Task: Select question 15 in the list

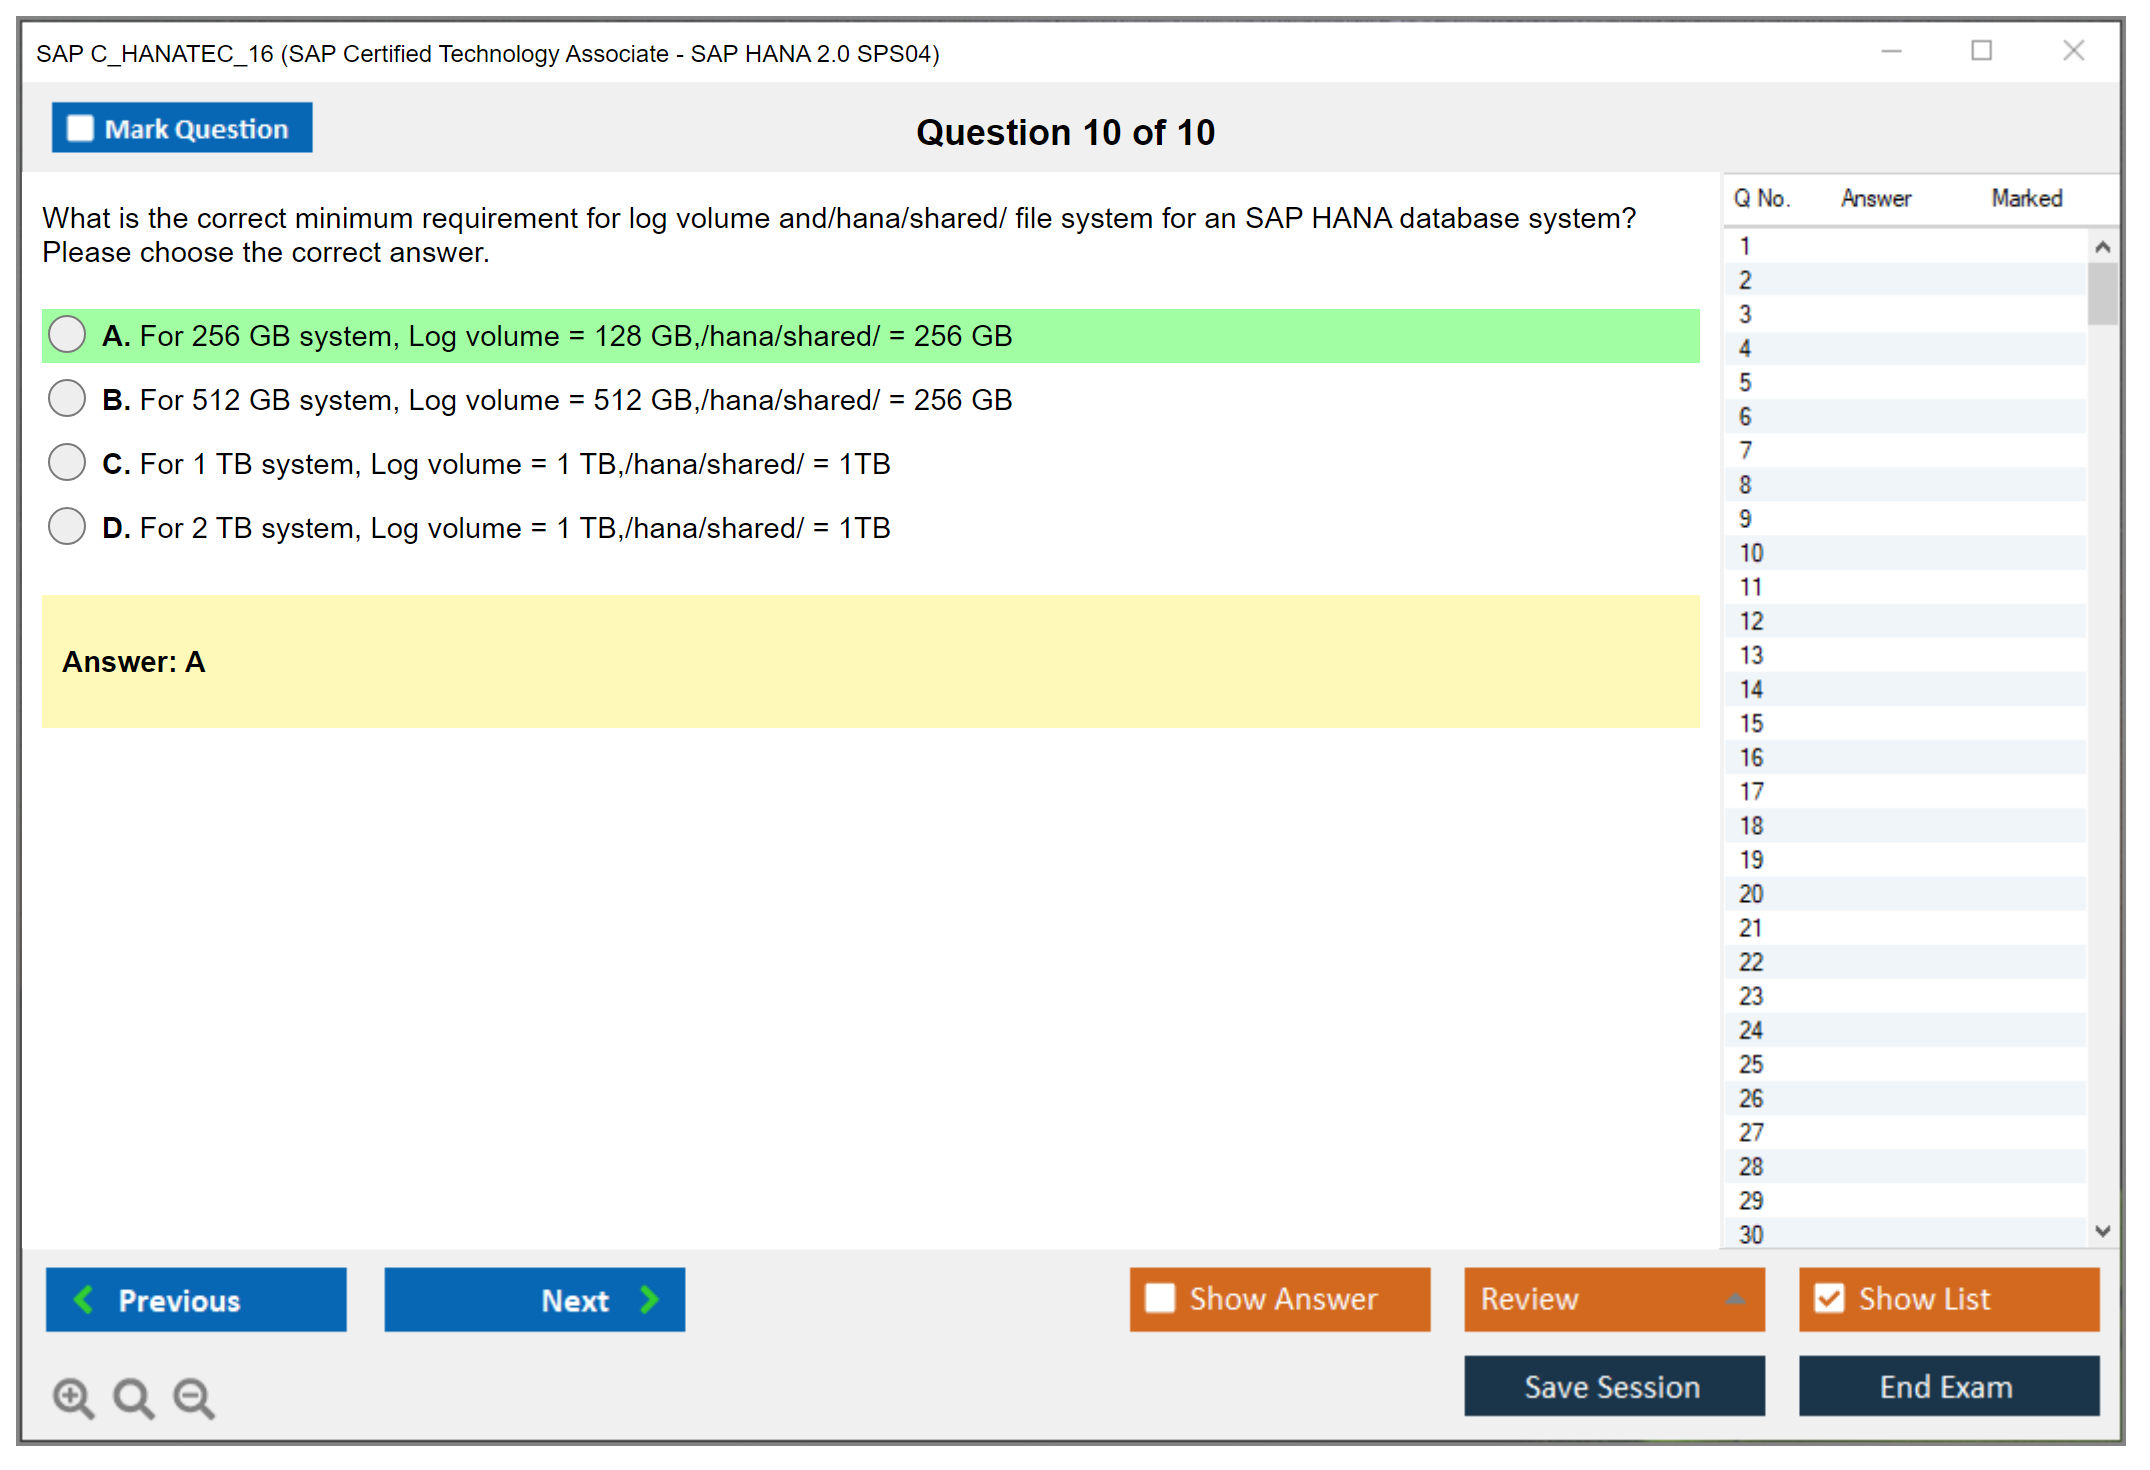Action: click(1751, 723)
